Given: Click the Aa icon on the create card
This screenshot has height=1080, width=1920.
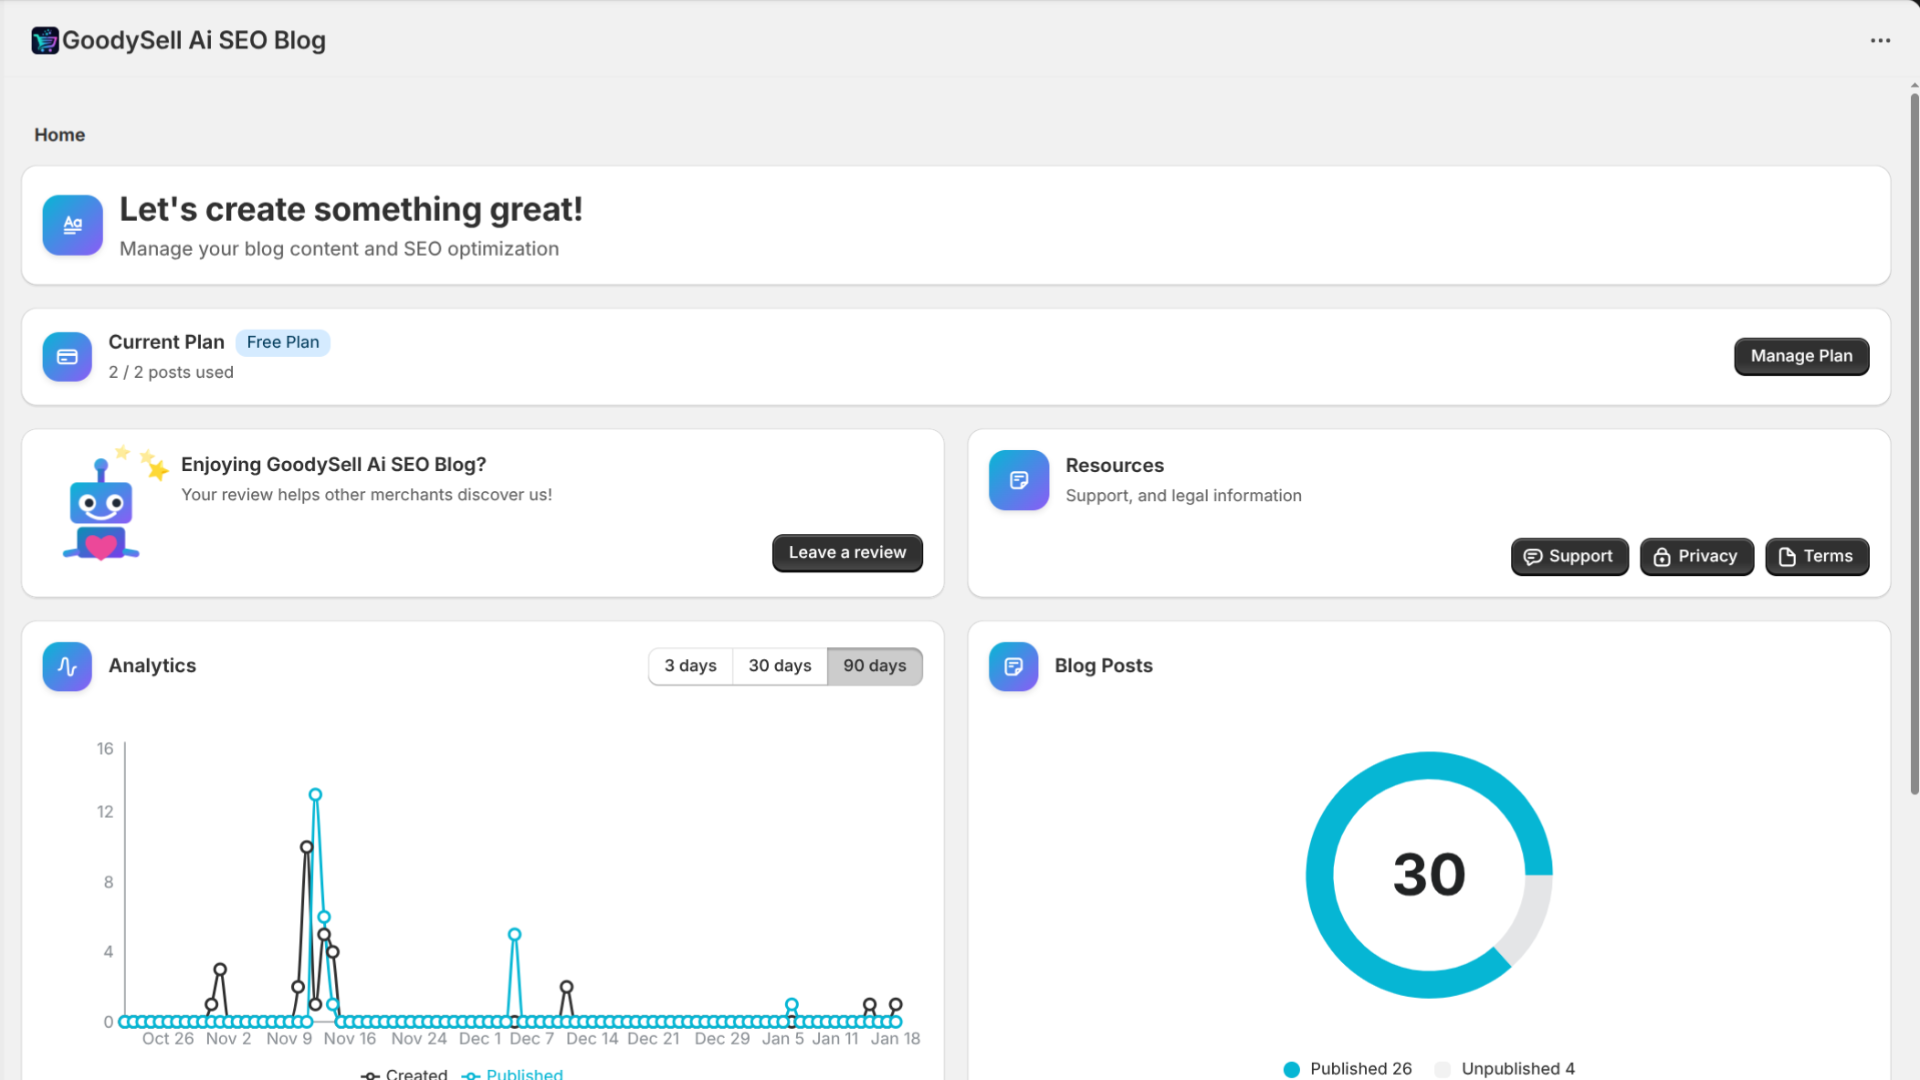Looking at the screenshot, I should coord(71,224).
